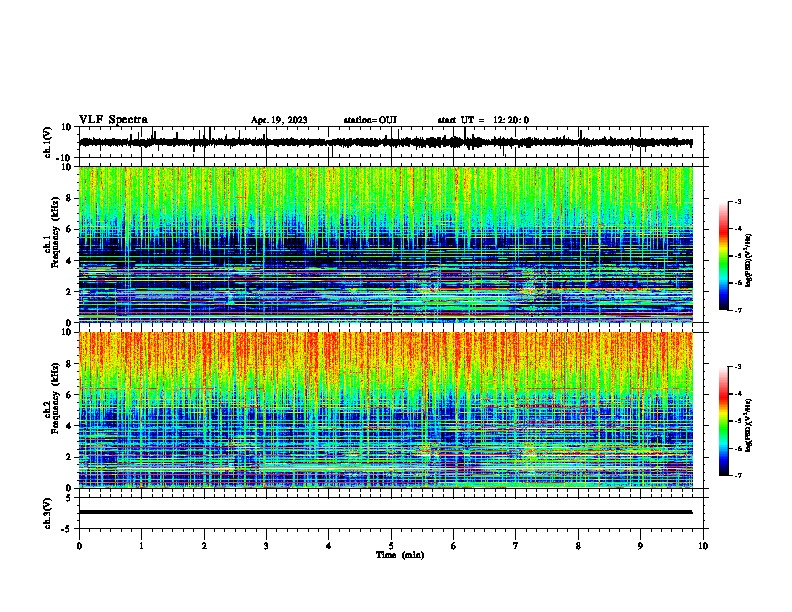The image size is (792, 612).
Task: Click the ch.1 voltage waveform trace
Action: [x=385, y=142]
